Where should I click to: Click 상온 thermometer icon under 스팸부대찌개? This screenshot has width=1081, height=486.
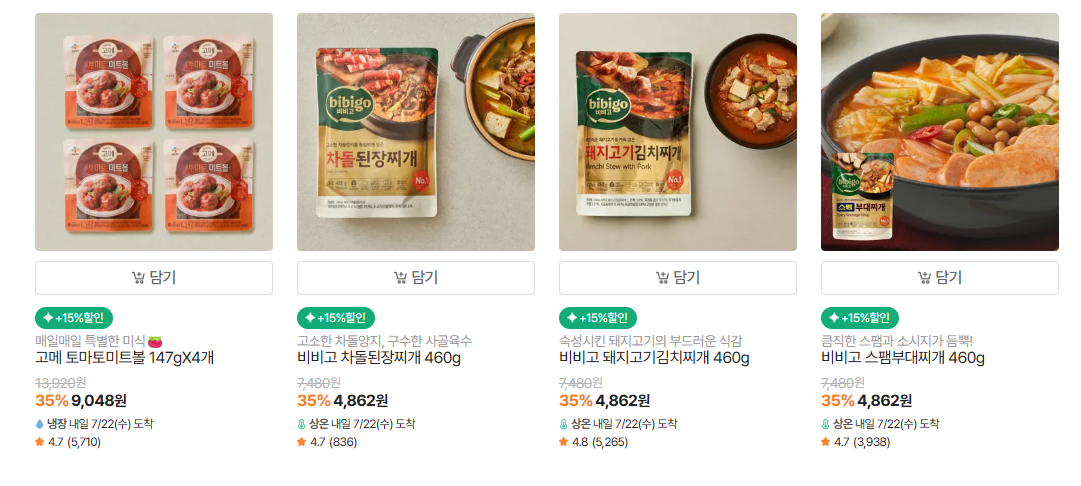pyautogui.click(x=825, y=424)
